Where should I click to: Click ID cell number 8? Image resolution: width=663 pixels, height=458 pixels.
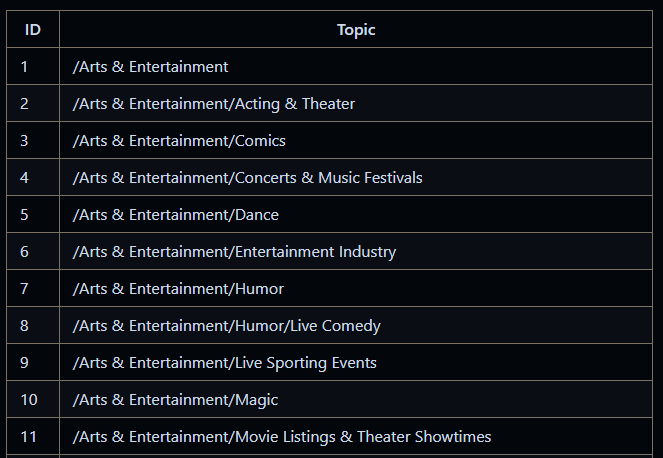pos(25,326)
